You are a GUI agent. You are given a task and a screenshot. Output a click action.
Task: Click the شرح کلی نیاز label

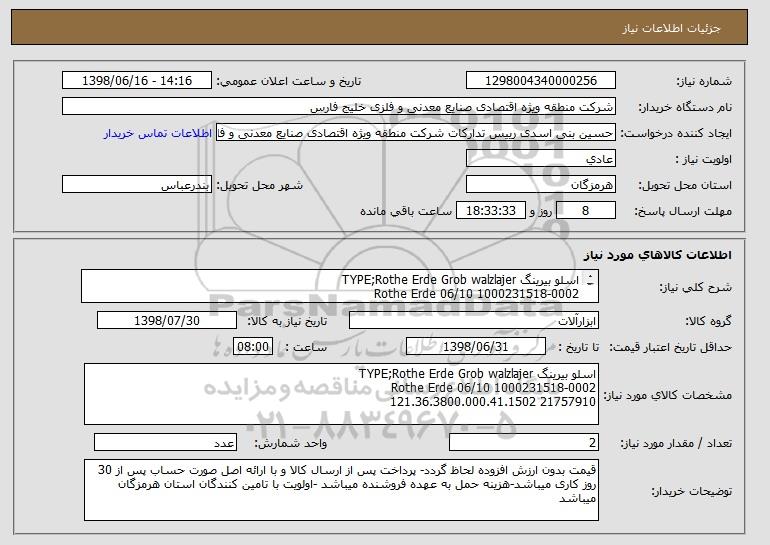[695, 287]
